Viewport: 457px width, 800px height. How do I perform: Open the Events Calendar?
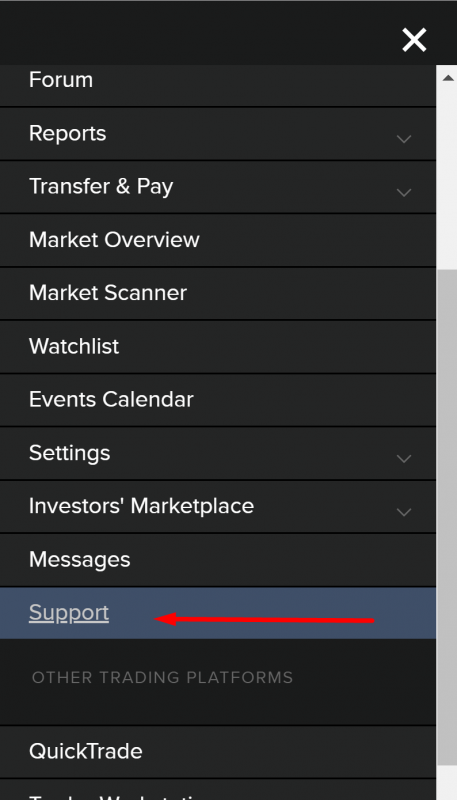click(x=218, y=400)
